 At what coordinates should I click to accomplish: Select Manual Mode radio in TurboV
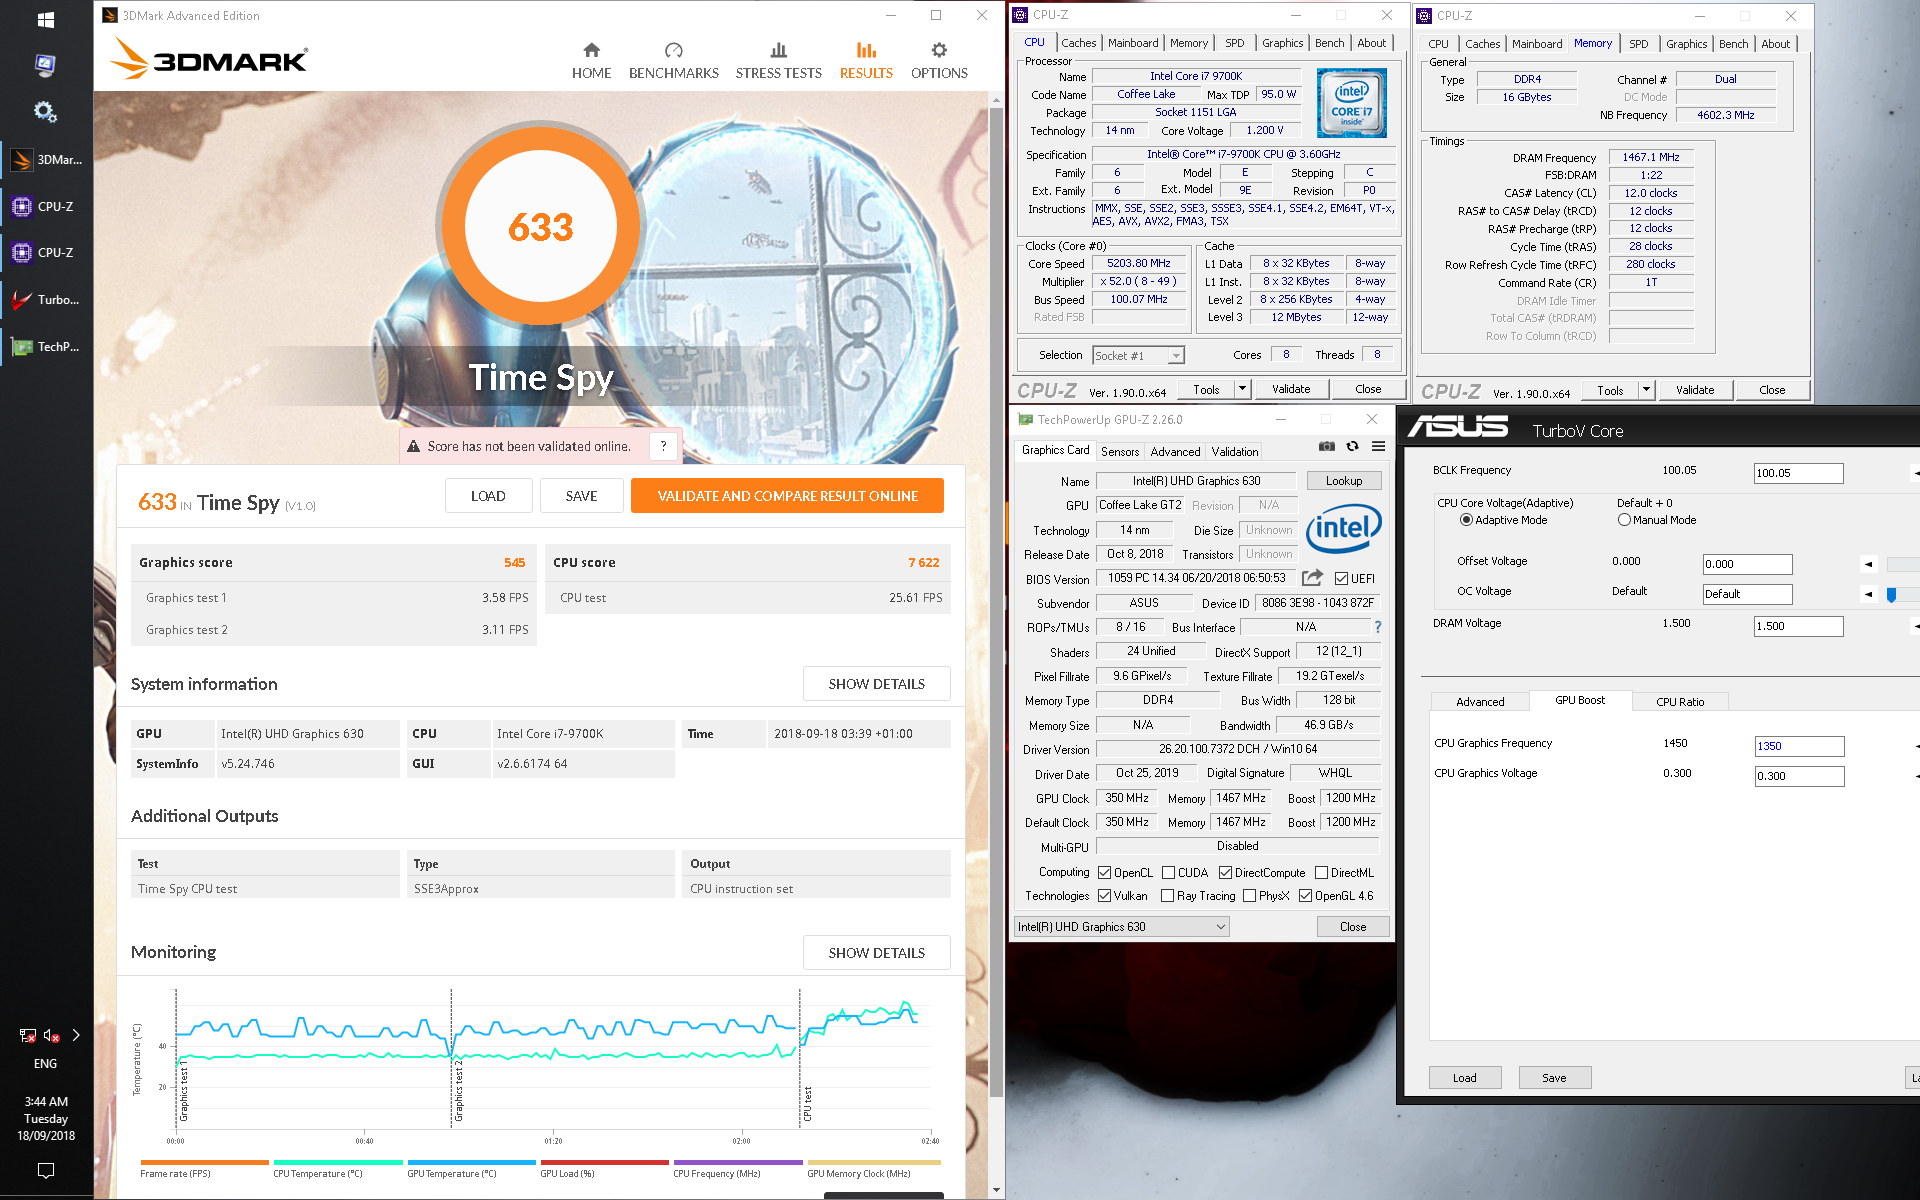tap(1624, 520)
